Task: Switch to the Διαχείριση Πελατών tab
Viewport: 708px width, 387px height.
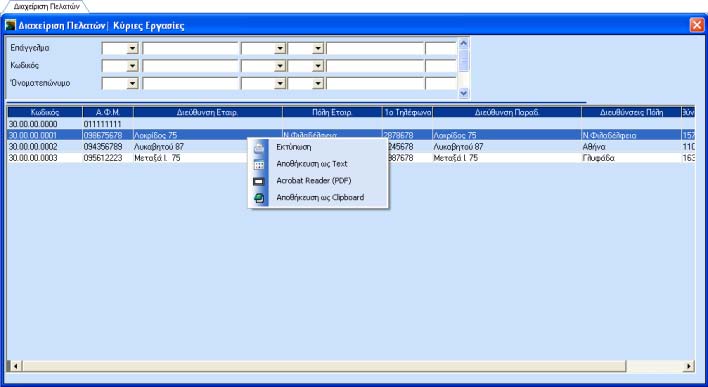Action: pyautogui.click(x=47, y=6)
